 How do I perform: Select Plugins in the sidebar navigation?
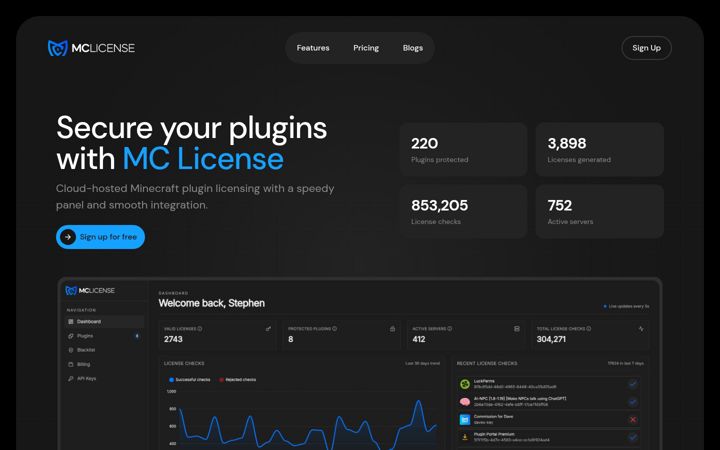[x=105, y=336]
